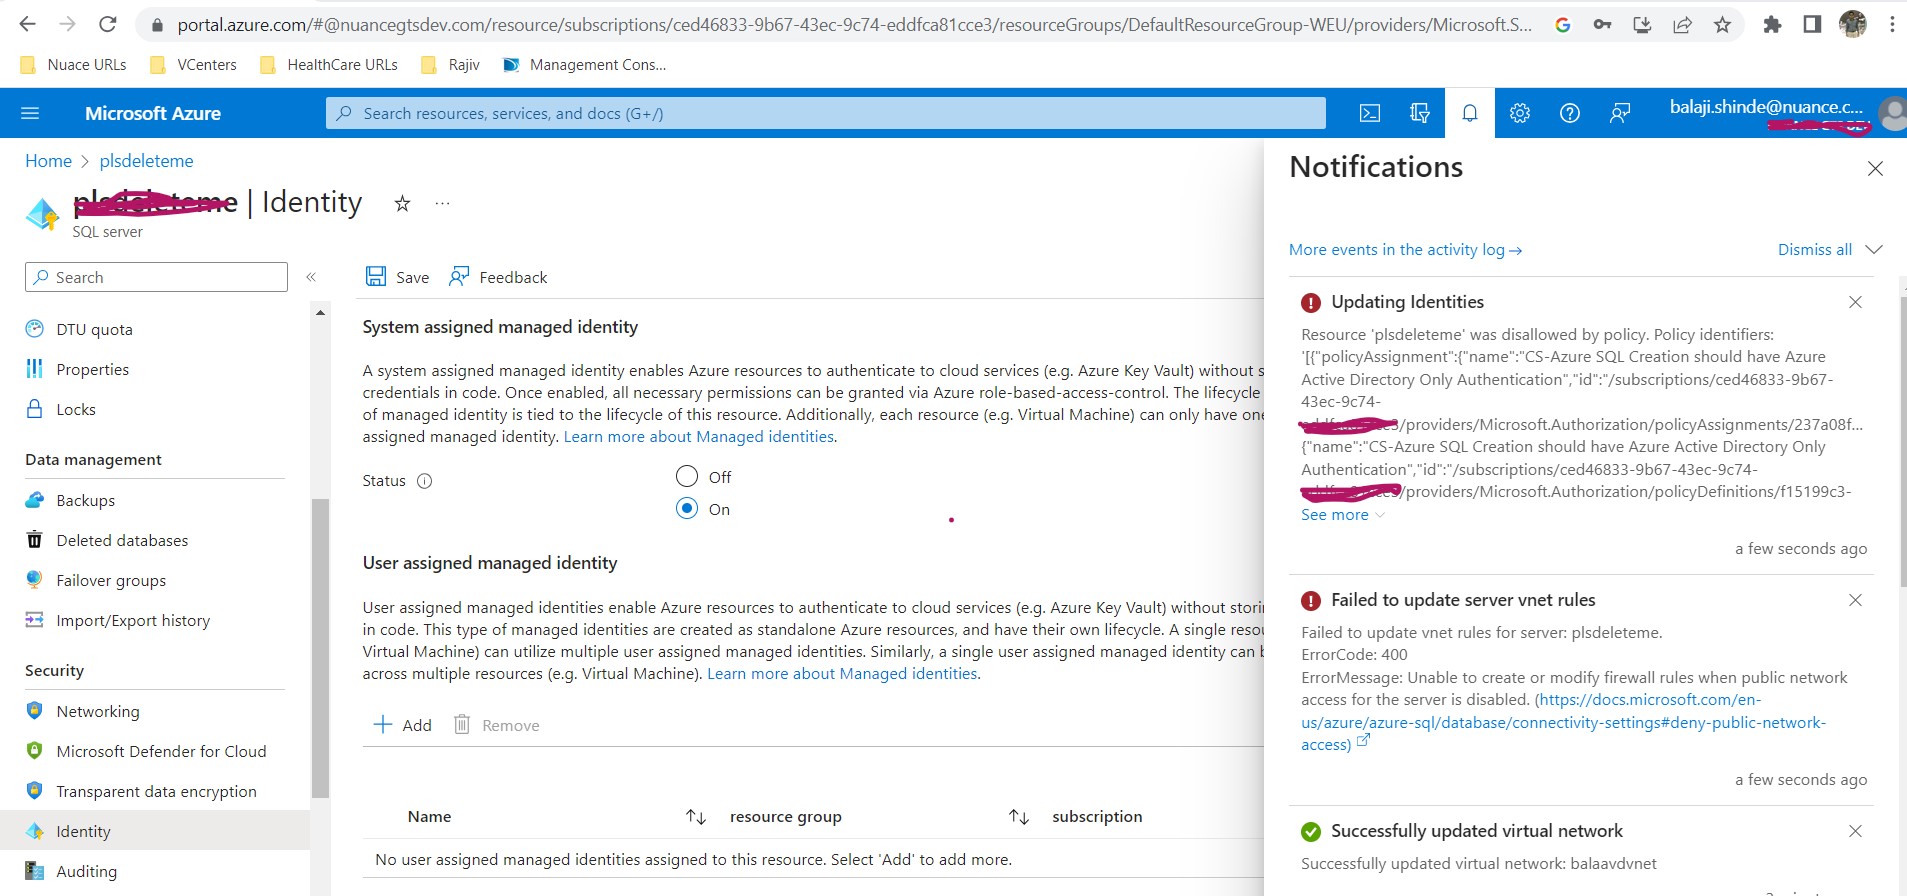This screenshot has width=1907, height=896.
Task: Favorite this resource with the star icon
Action: coord(402,204)
